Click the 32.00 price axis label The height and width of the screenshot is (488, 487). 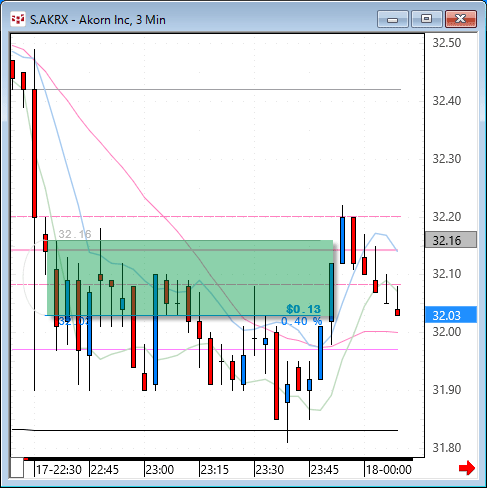point(447,332)
